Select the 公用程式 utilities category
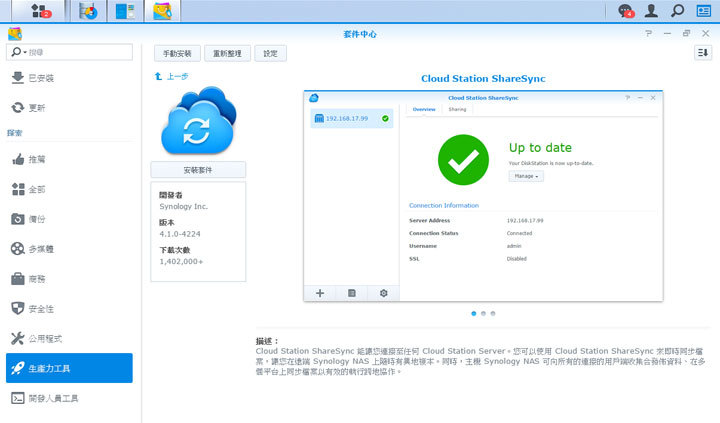This screenshot has width=720, height=423. (x=69, y=338)
